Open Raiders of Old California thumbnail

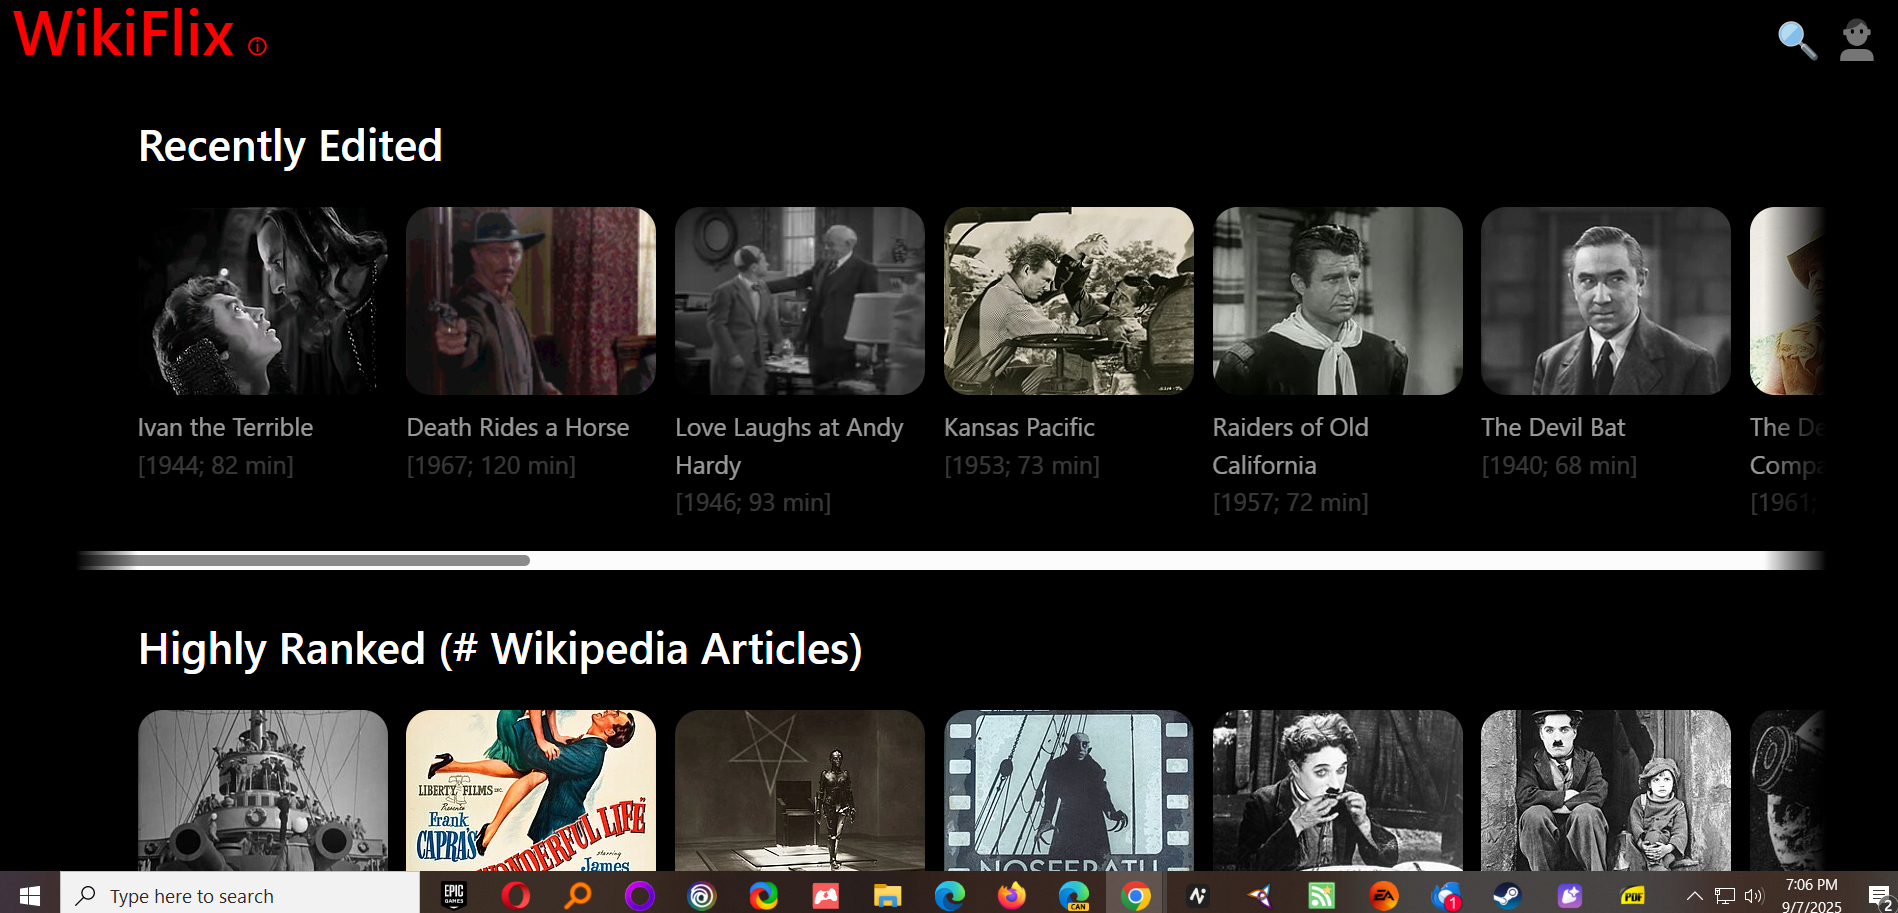click(1338, 301)
